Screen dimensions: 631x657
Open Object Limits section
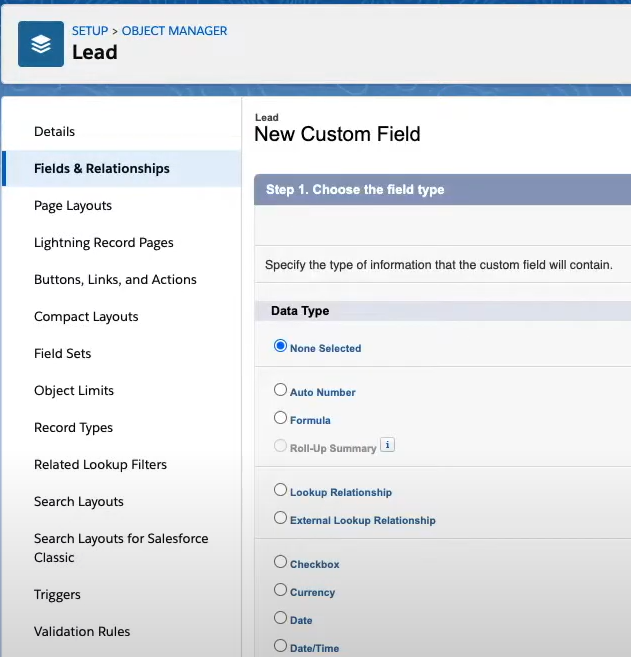pyautogui.click(x=74, y=391)
